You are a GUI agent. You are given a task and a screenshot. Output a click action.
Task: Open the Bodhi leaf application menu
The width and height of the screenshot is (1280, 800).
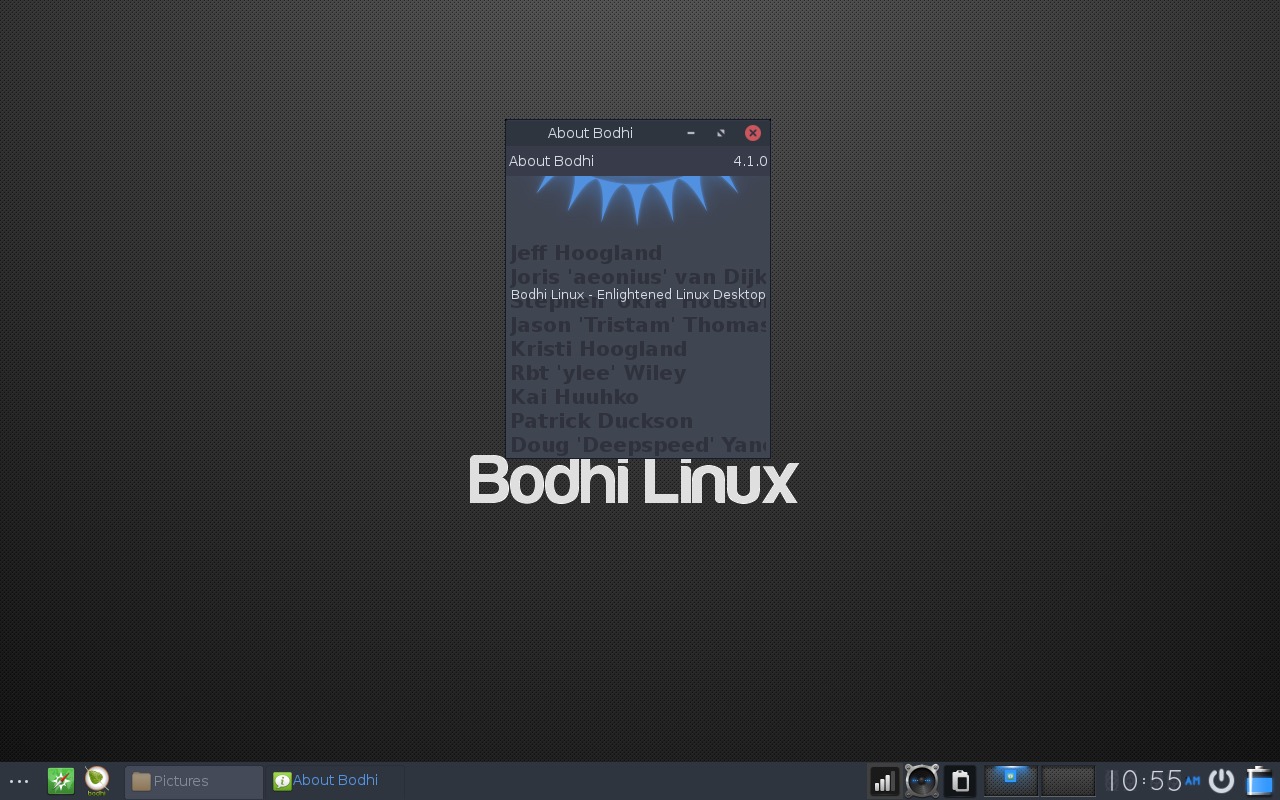[96, 781]
